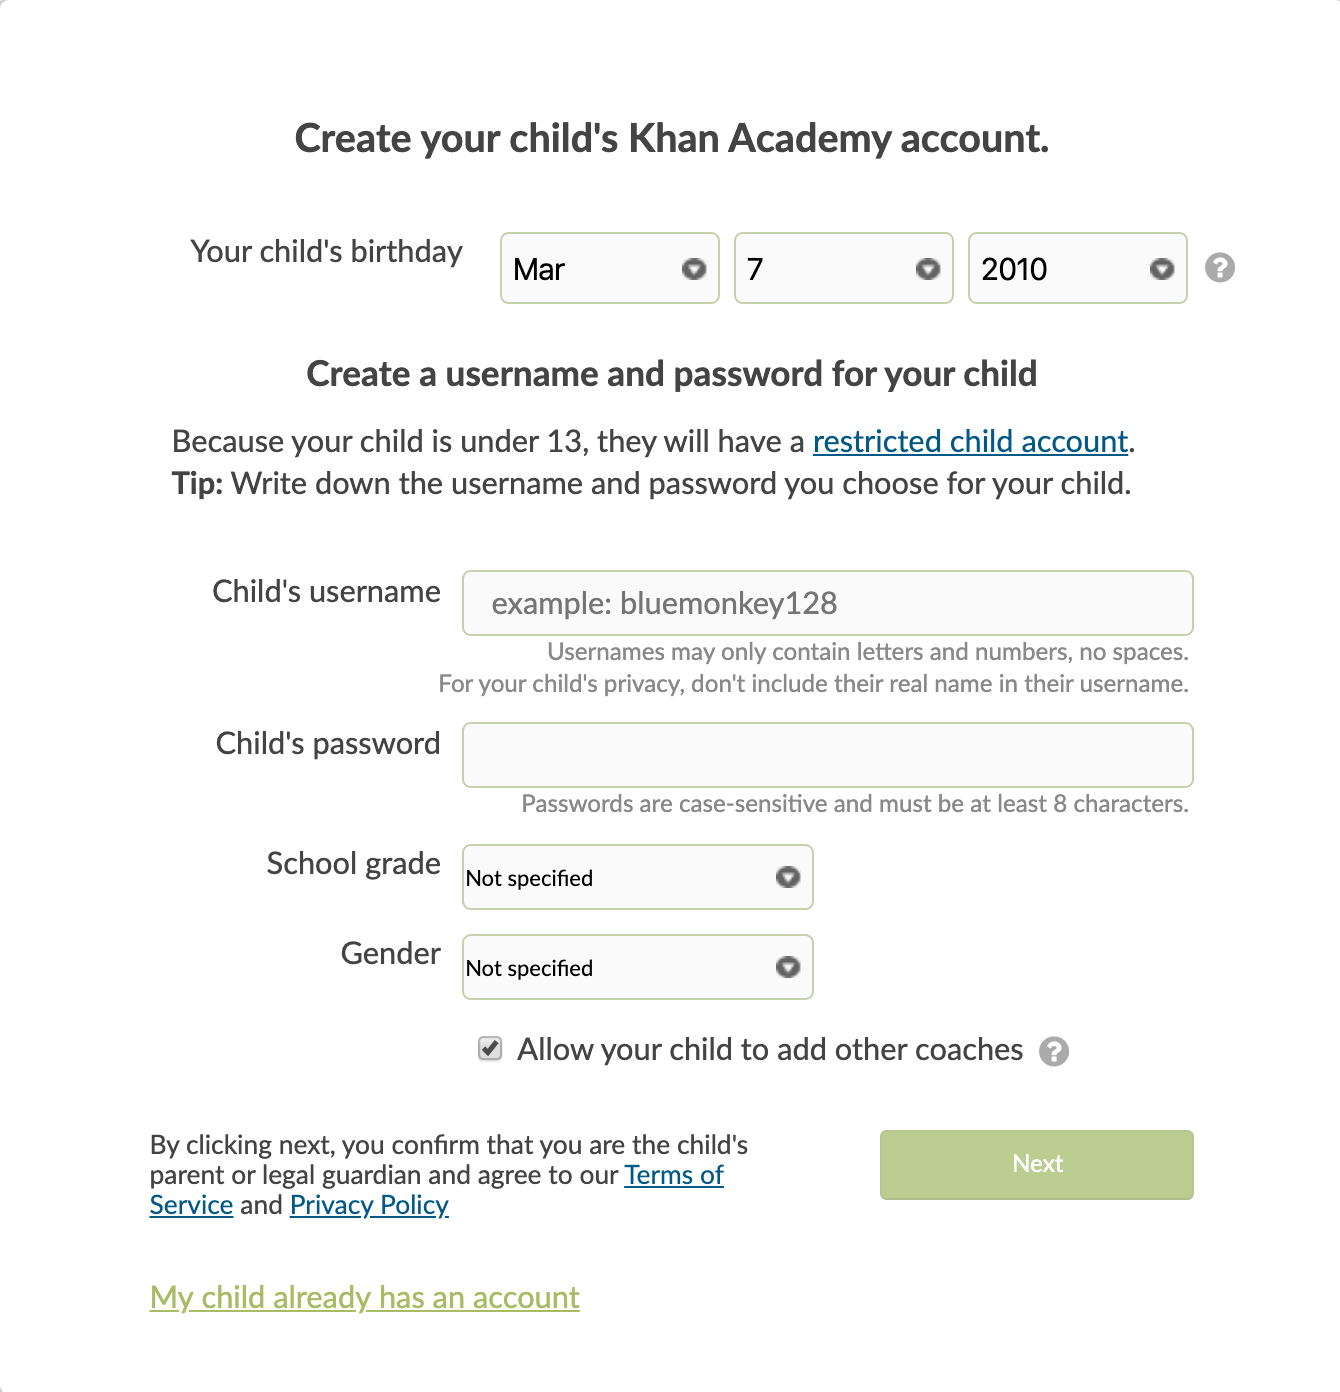Expand the Gender selector
The height and width of the screenshot is (1392, 1340).
pos(638,967)
